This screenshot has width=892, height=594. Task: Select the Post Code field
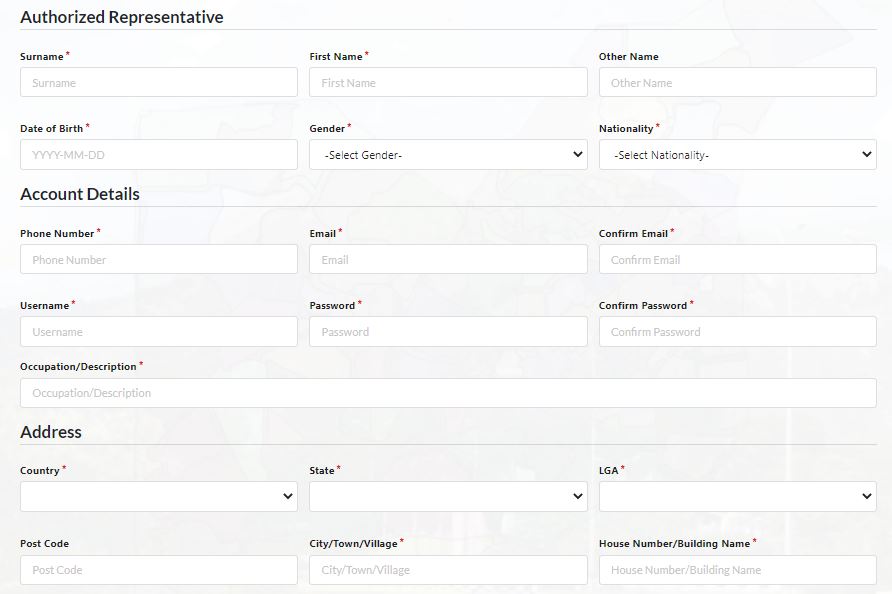(x=158, y=570)
